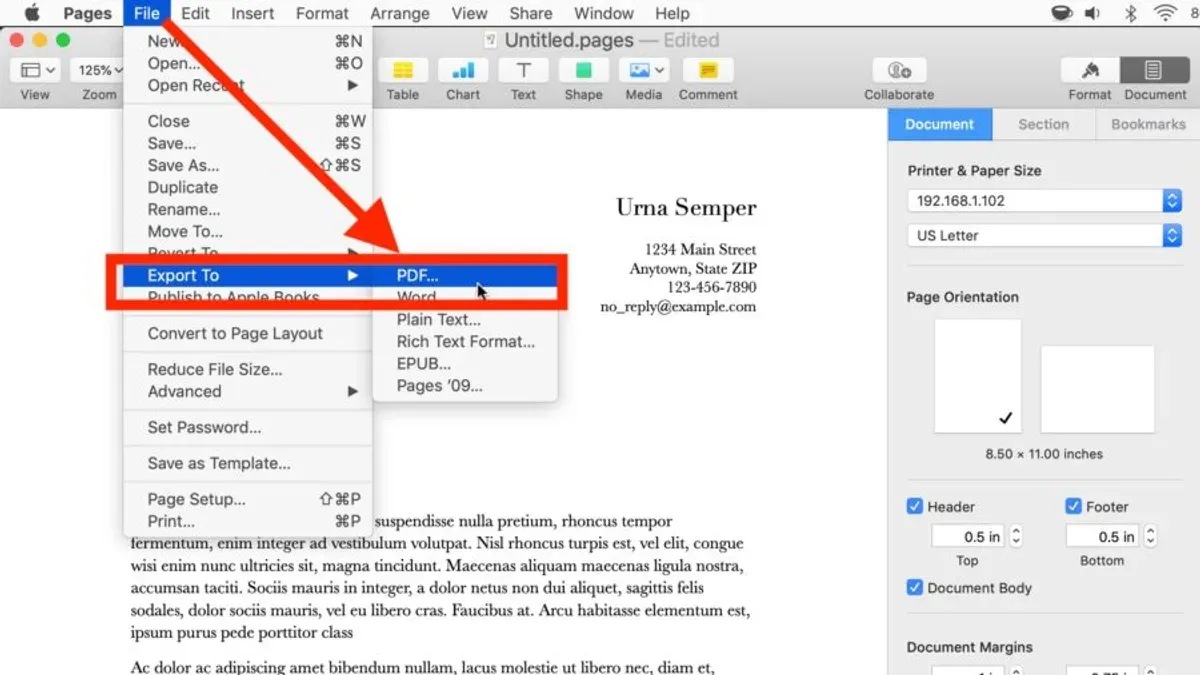Open the Arrange menu
Screen dimensions: 1200x675
click(400, 13)
